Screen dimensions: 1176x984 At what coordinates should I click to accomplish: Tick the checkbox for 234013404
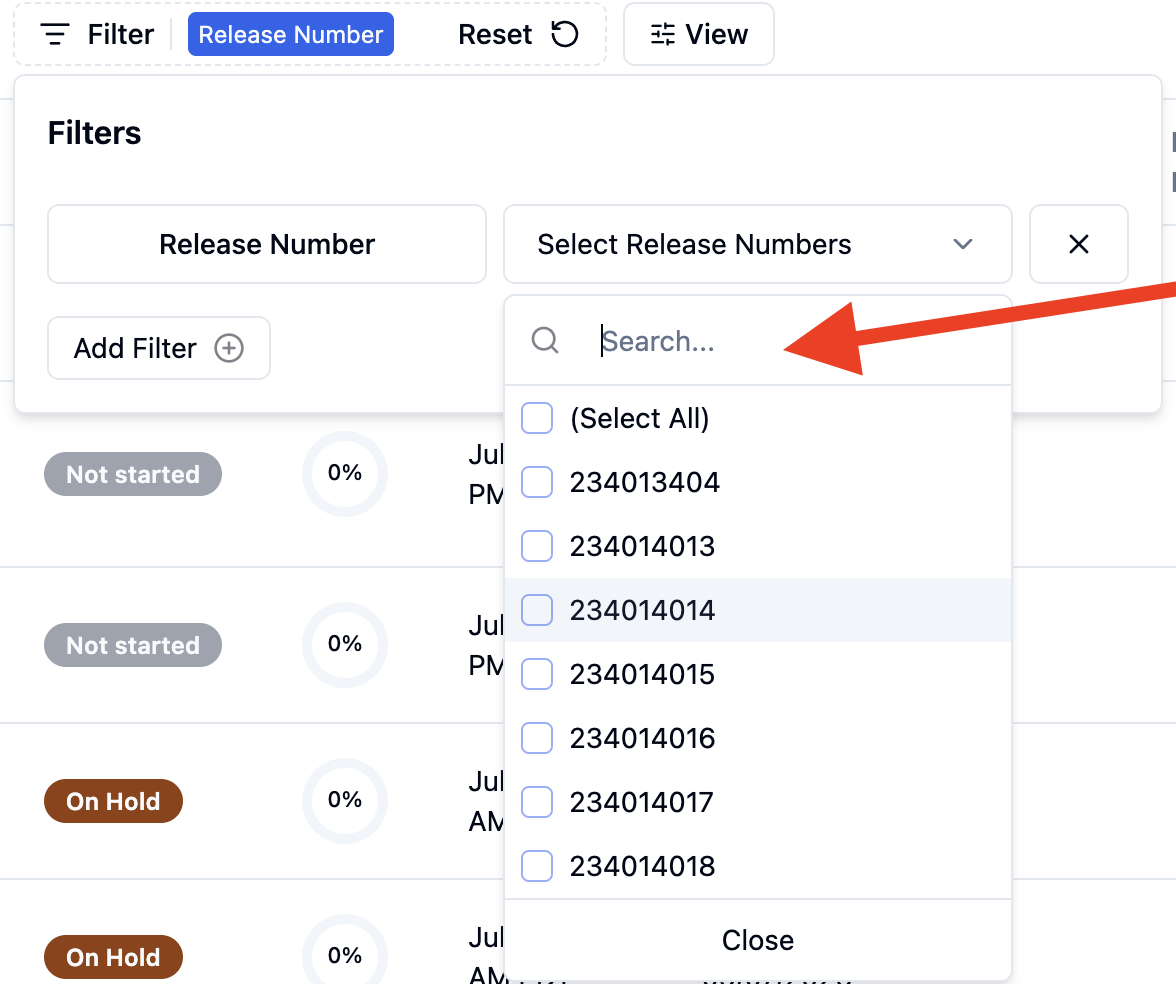[x=537, y=482]
